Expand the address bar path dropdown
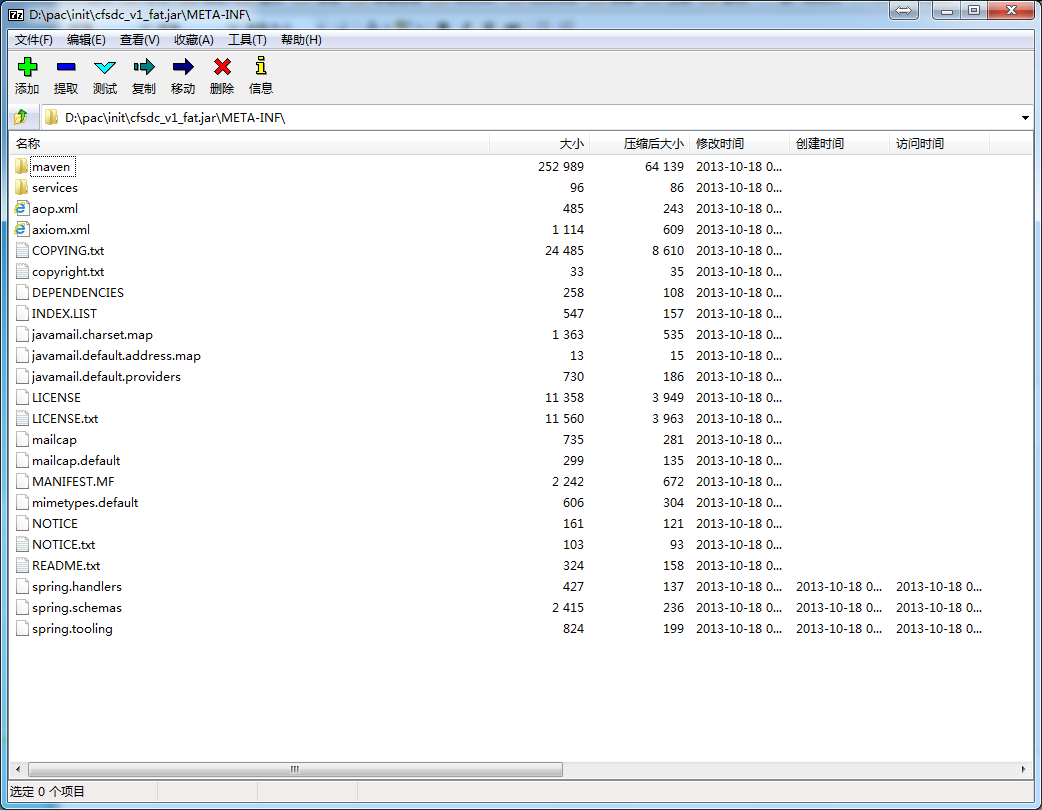Image resolution: width=1042 pixels, height=810 pixels. click(x=1025, y=118)
